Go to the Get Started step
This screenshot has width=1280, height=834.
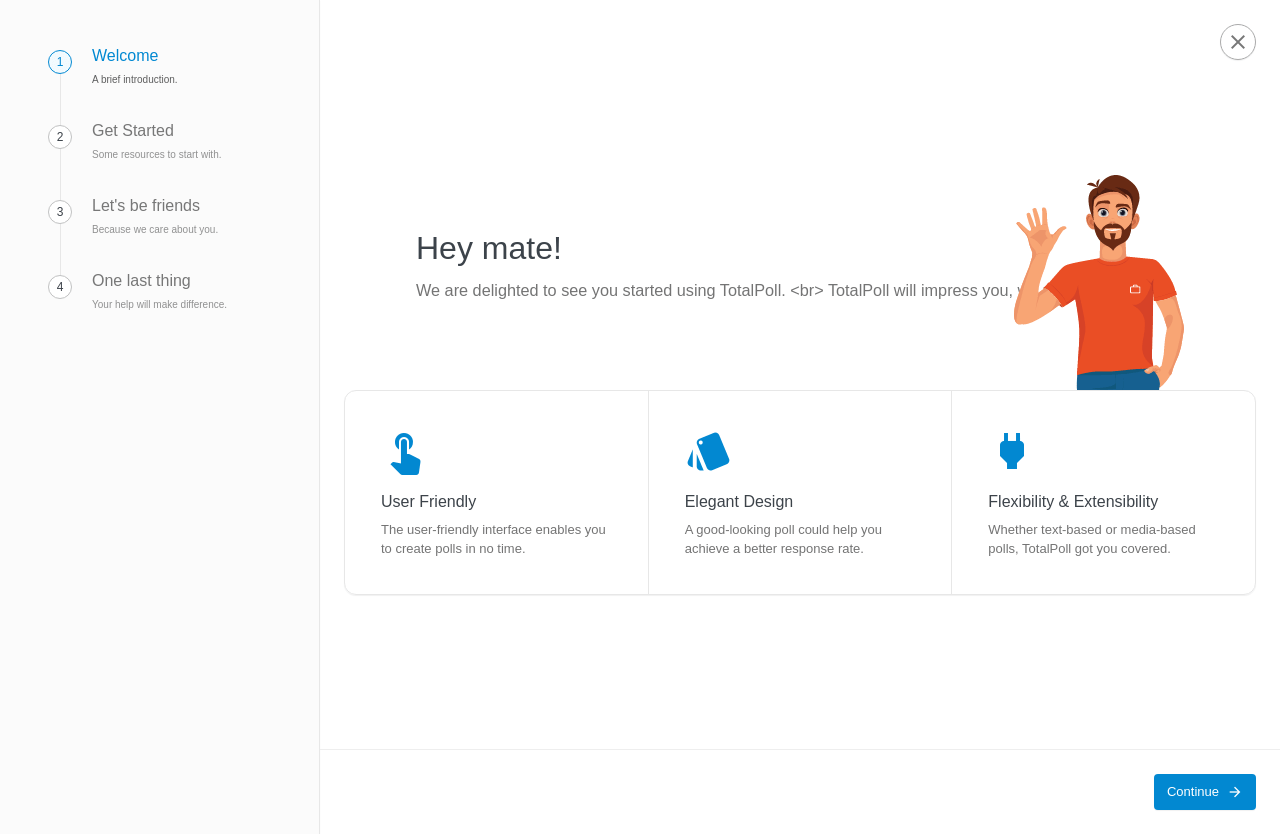point(133,131)
